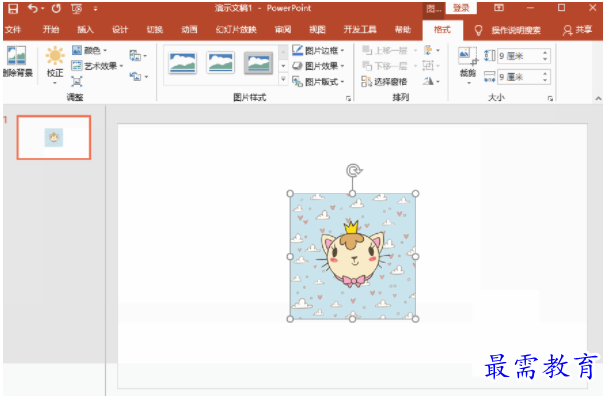Viewport: 606px width, 398px height.
Task: Open the 大小 size group dialog launcher
Action: 550,99
